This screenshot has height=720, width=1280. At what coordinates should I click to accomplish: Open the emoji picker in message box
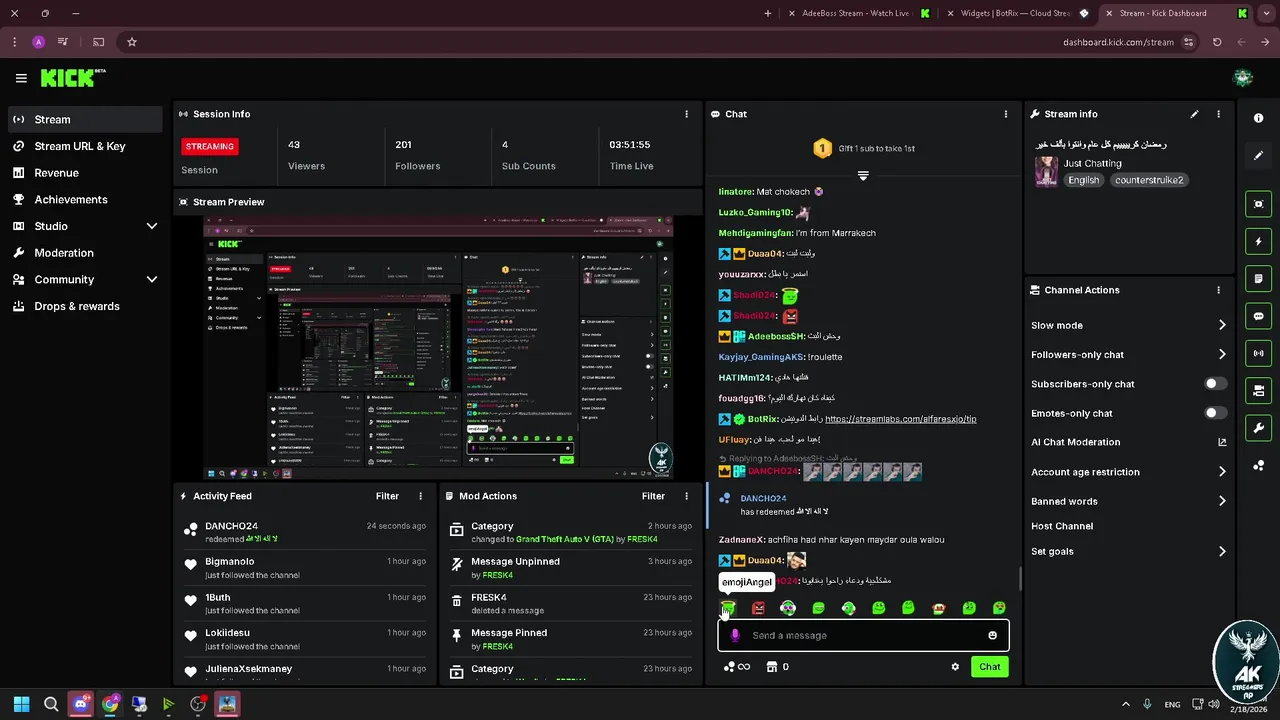[x=992, y=635]
